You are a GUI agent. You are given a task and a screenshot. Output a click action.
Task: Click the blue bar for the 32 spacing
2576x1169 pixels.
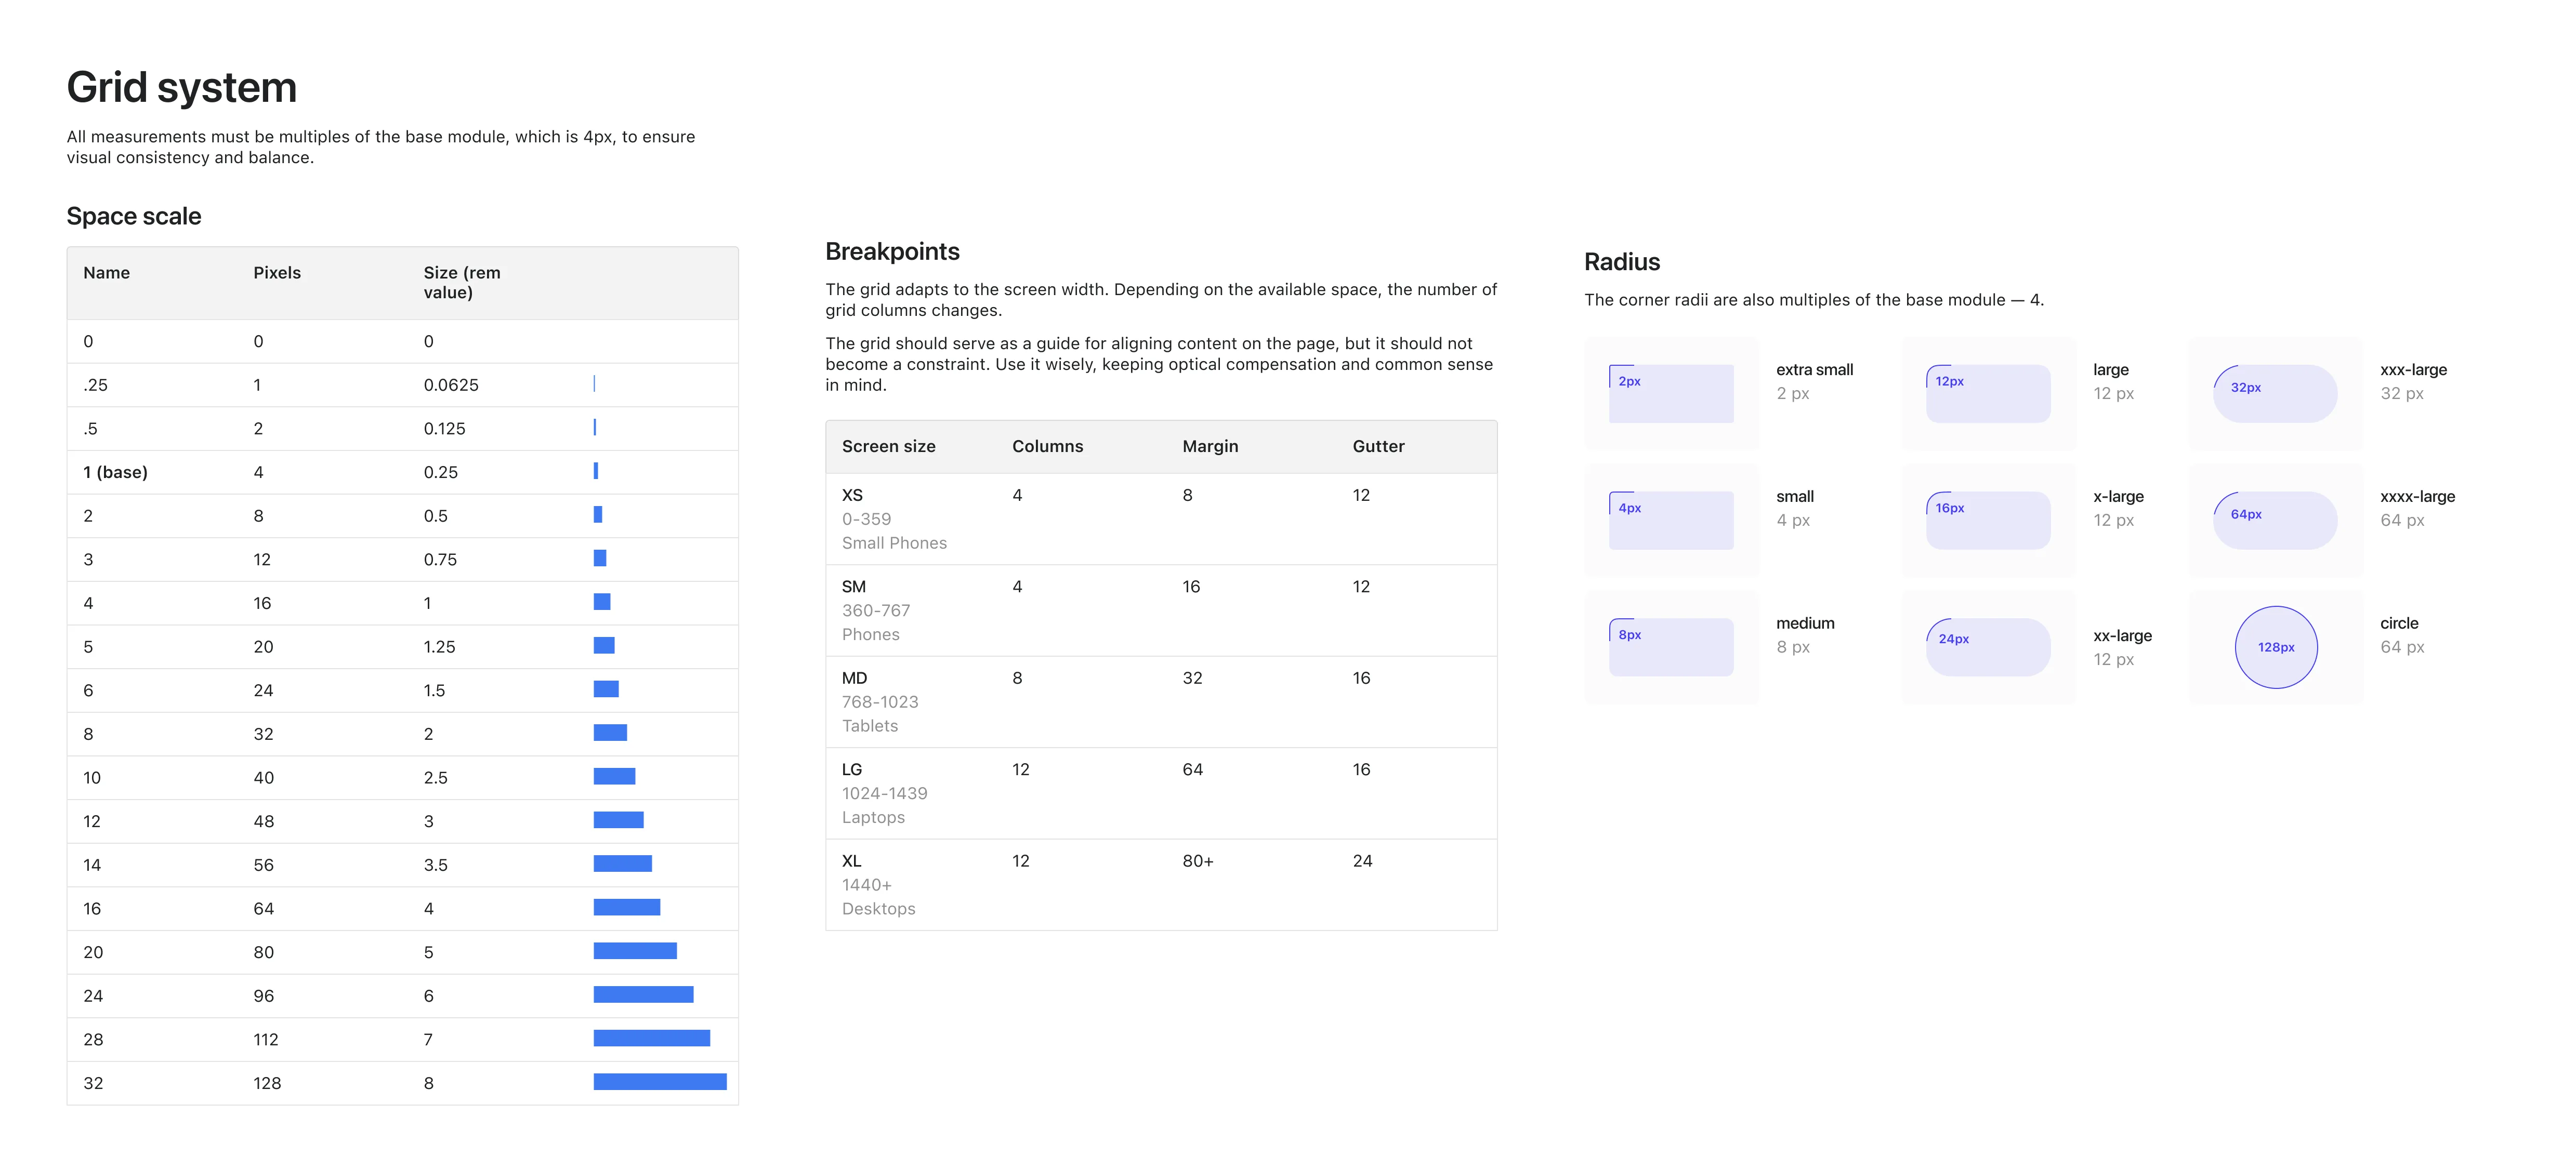pyautogui.click(x=660, y=1082)
